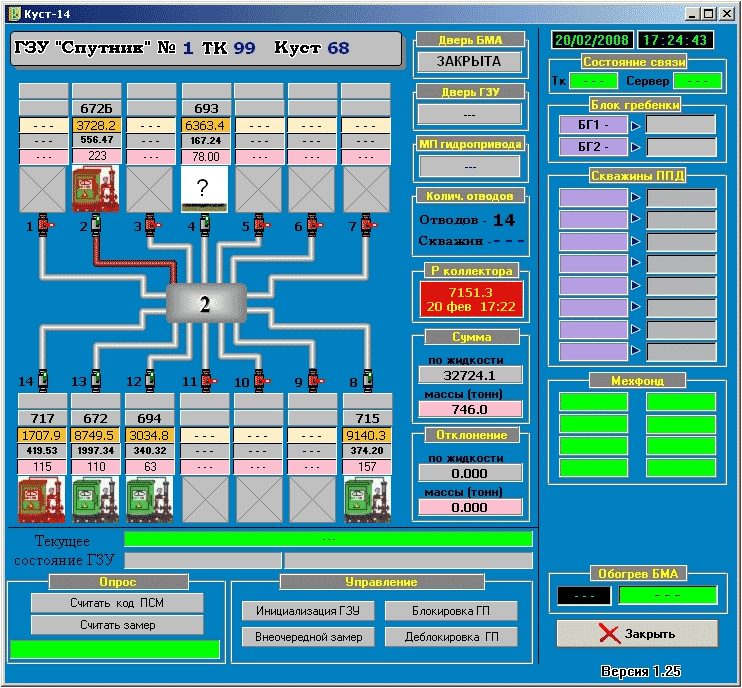The height and width of the screenshot is (688, 742).
Task: Click the well 715 pump icon
Action: pyautogui.click(x=366, y=499)
